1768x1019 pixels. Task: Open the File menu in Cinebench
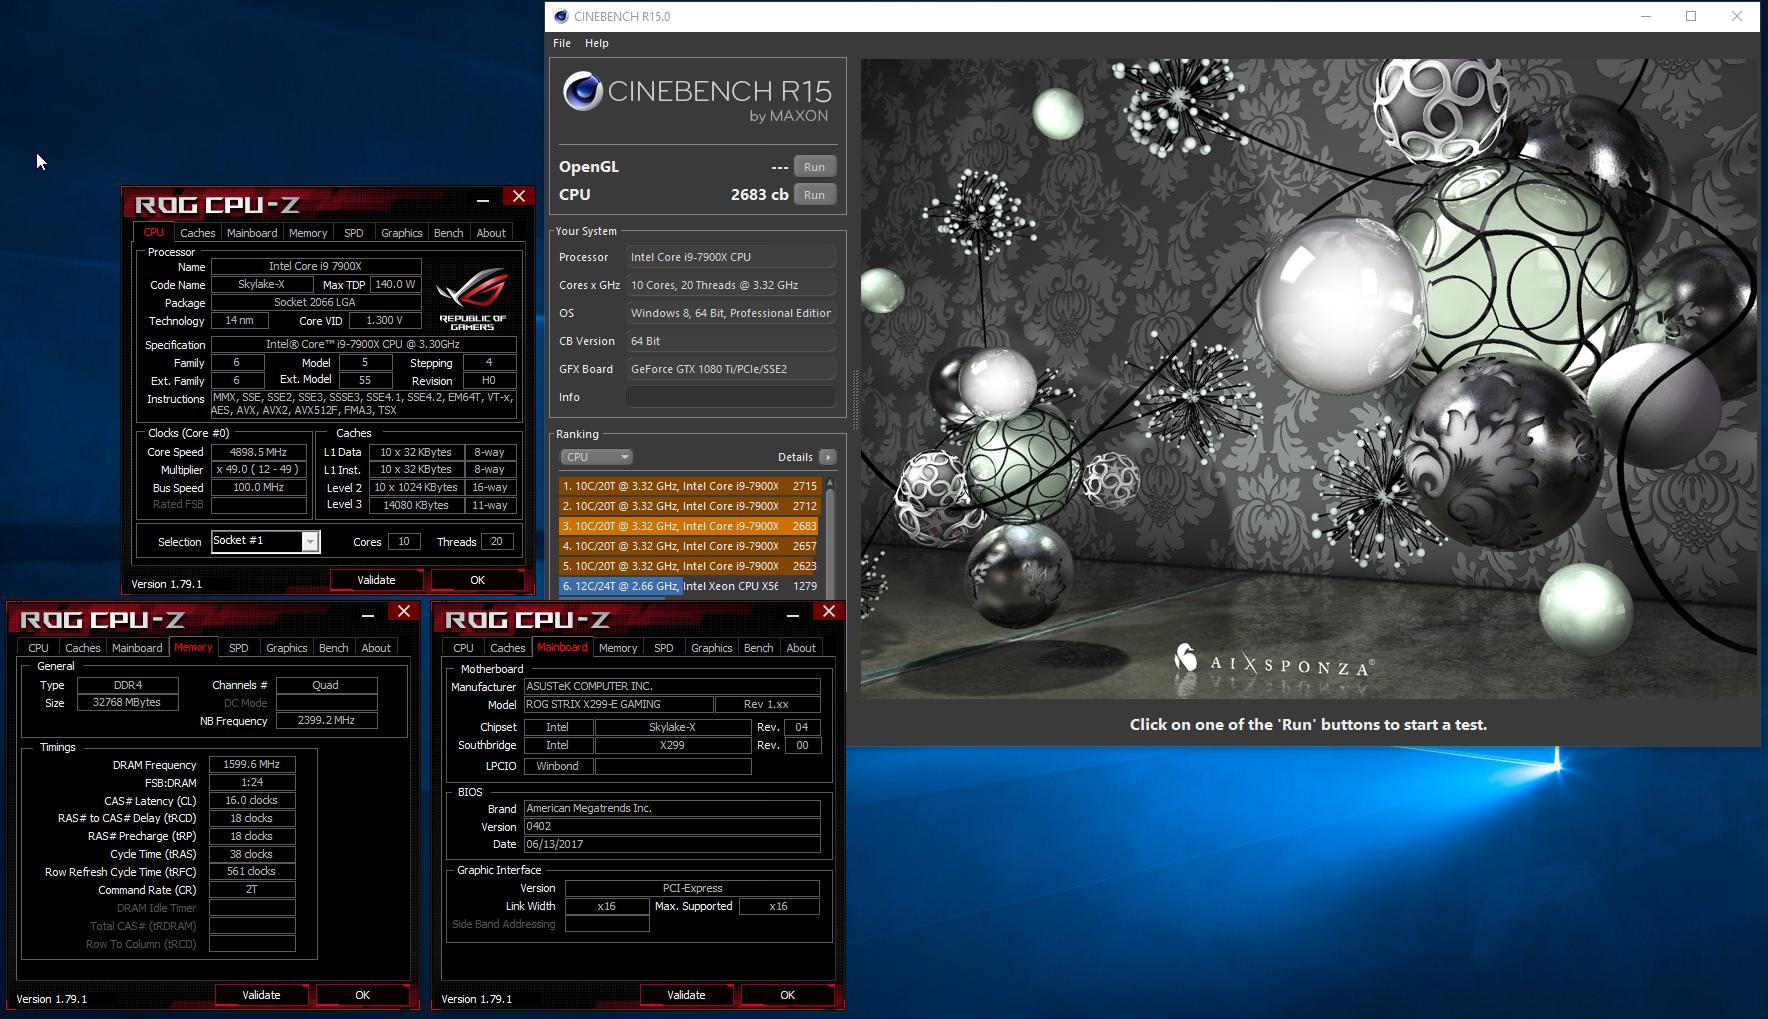pos(562,43)
